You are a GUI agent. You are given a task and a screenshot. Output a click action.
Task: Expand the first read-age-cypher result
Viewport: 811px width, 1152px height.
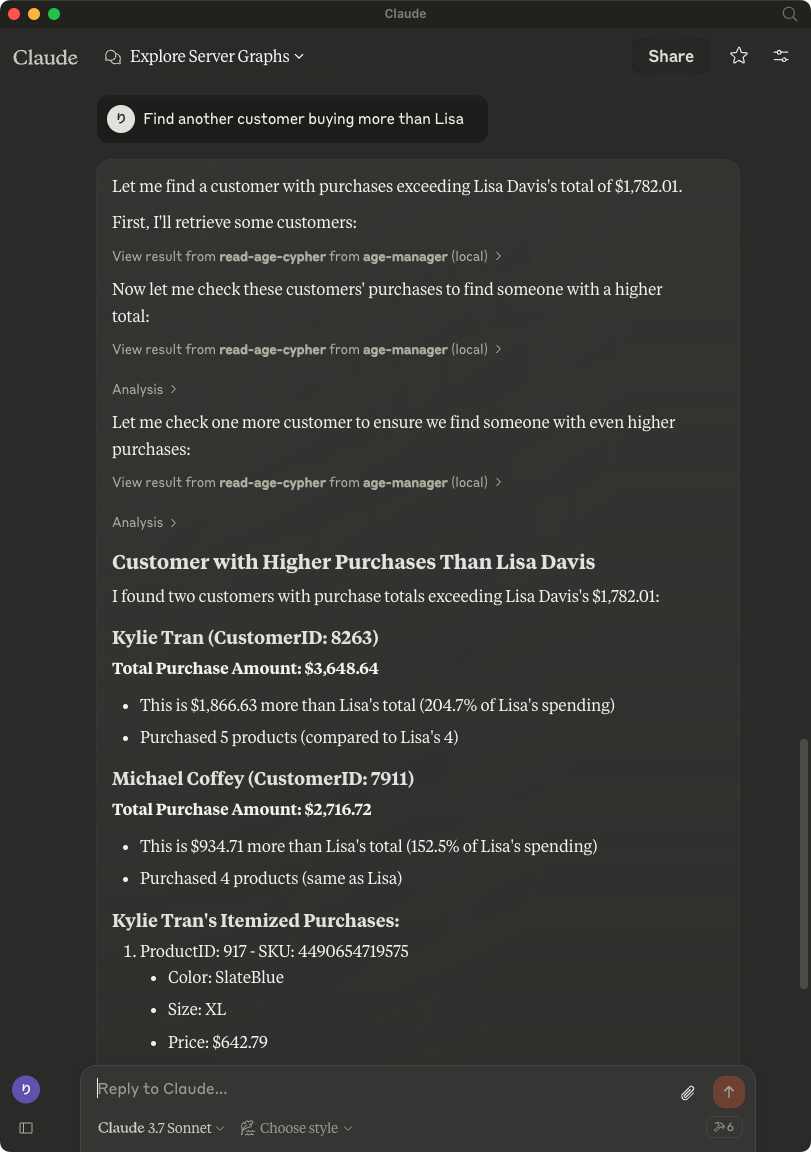(307, 256)
